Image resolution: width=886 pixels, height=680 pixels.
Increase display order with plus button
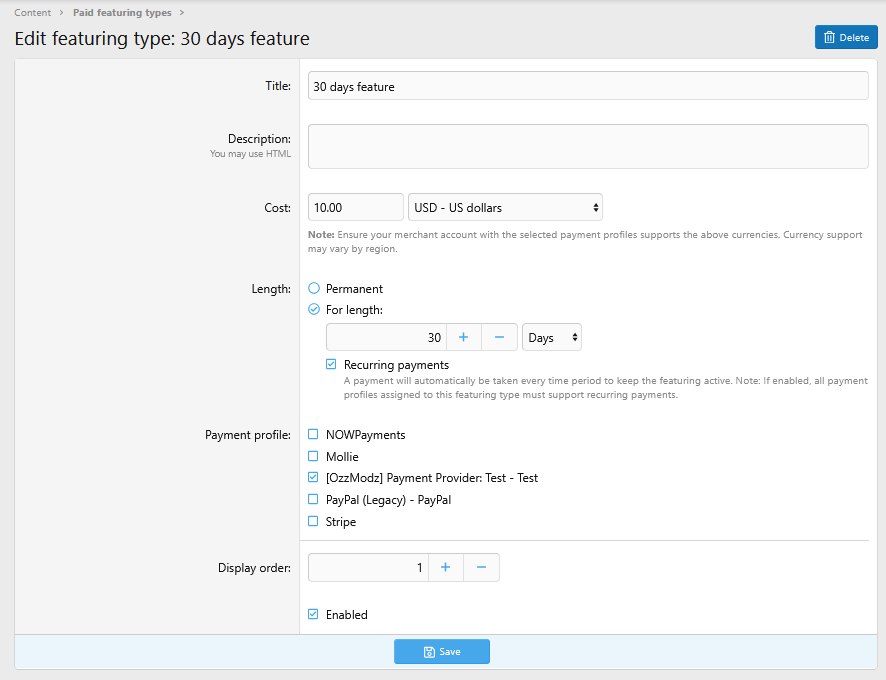[x=446, y=568]
